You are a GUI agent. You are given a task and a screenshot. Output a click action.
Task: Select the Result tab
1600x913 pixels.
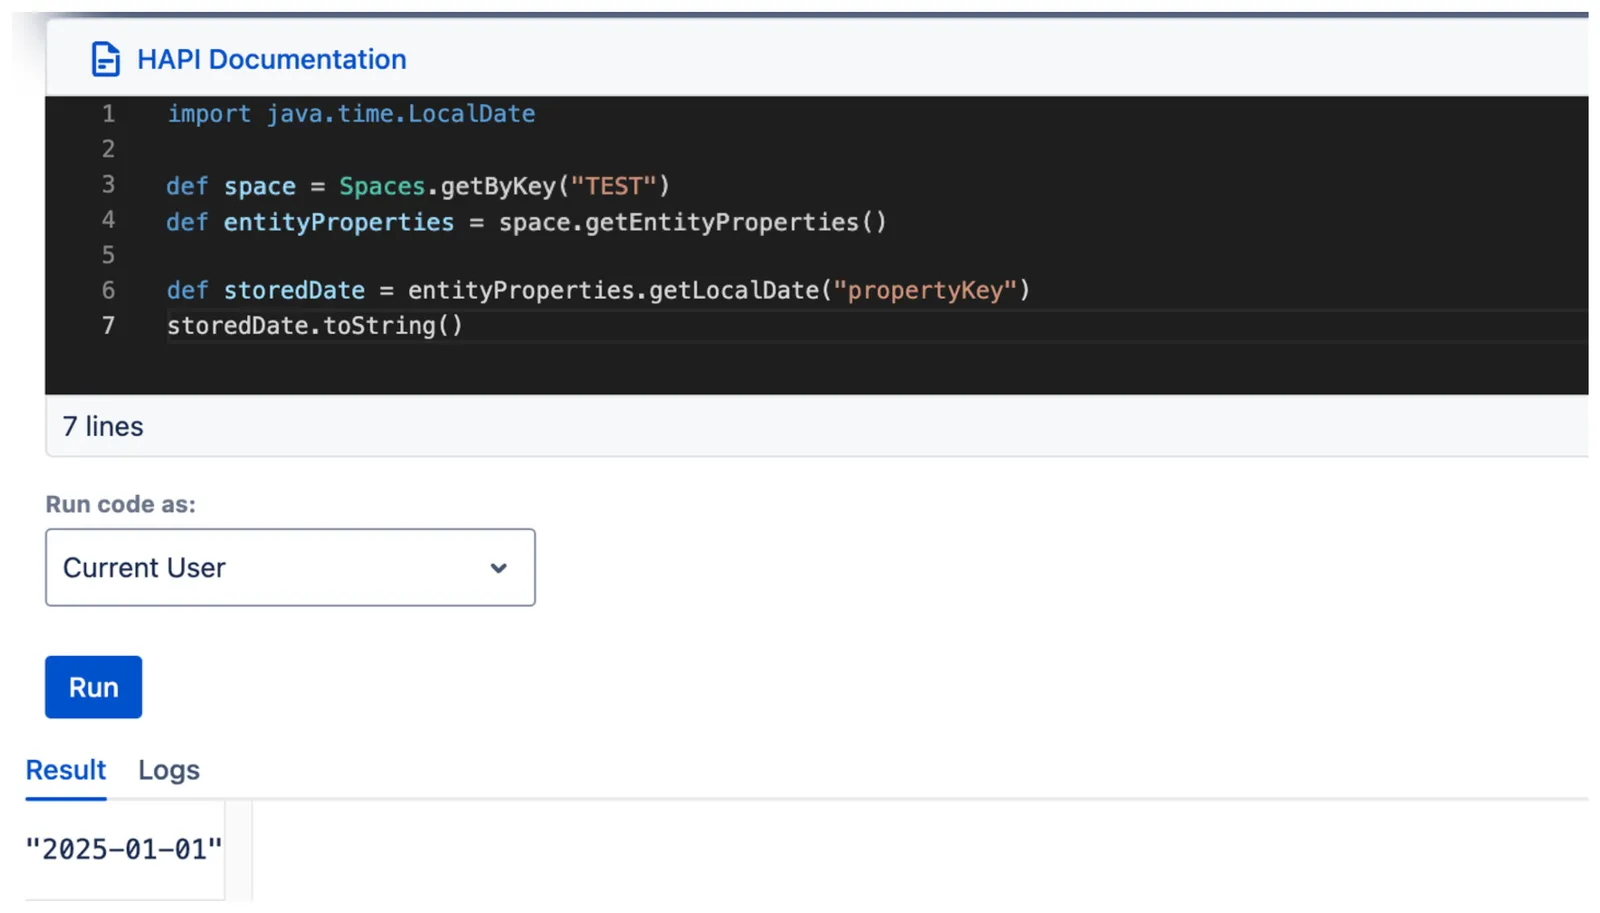pos(66,770)
